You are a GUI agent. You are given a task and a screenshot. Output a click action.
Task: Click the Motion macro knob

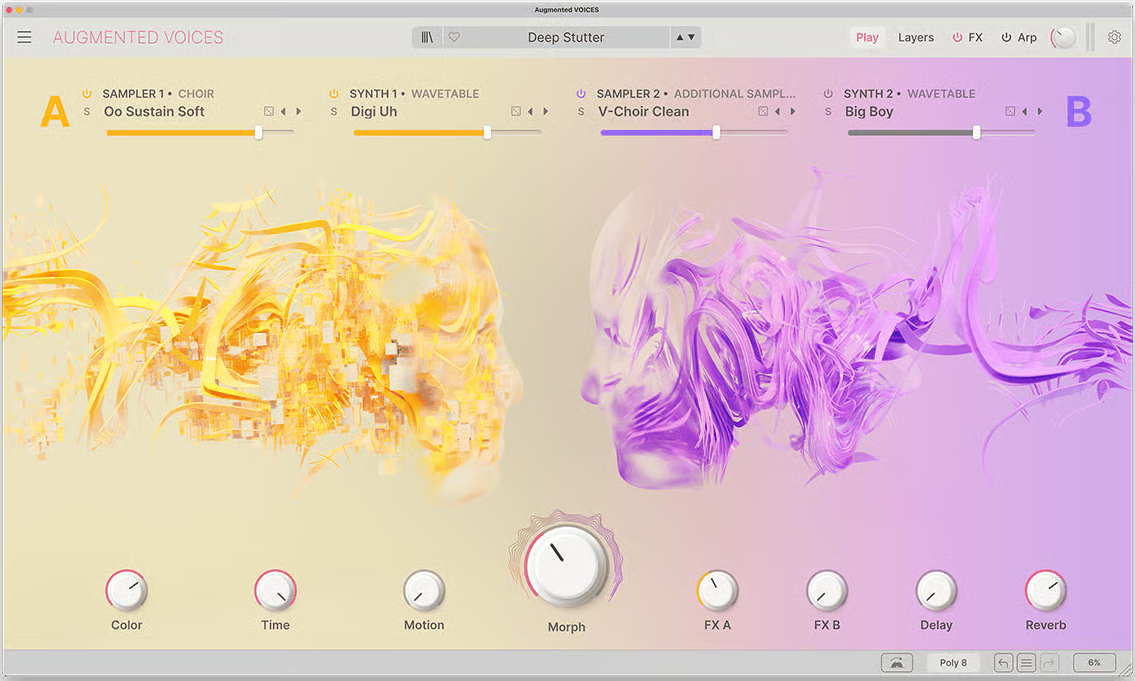coord(424,591)
